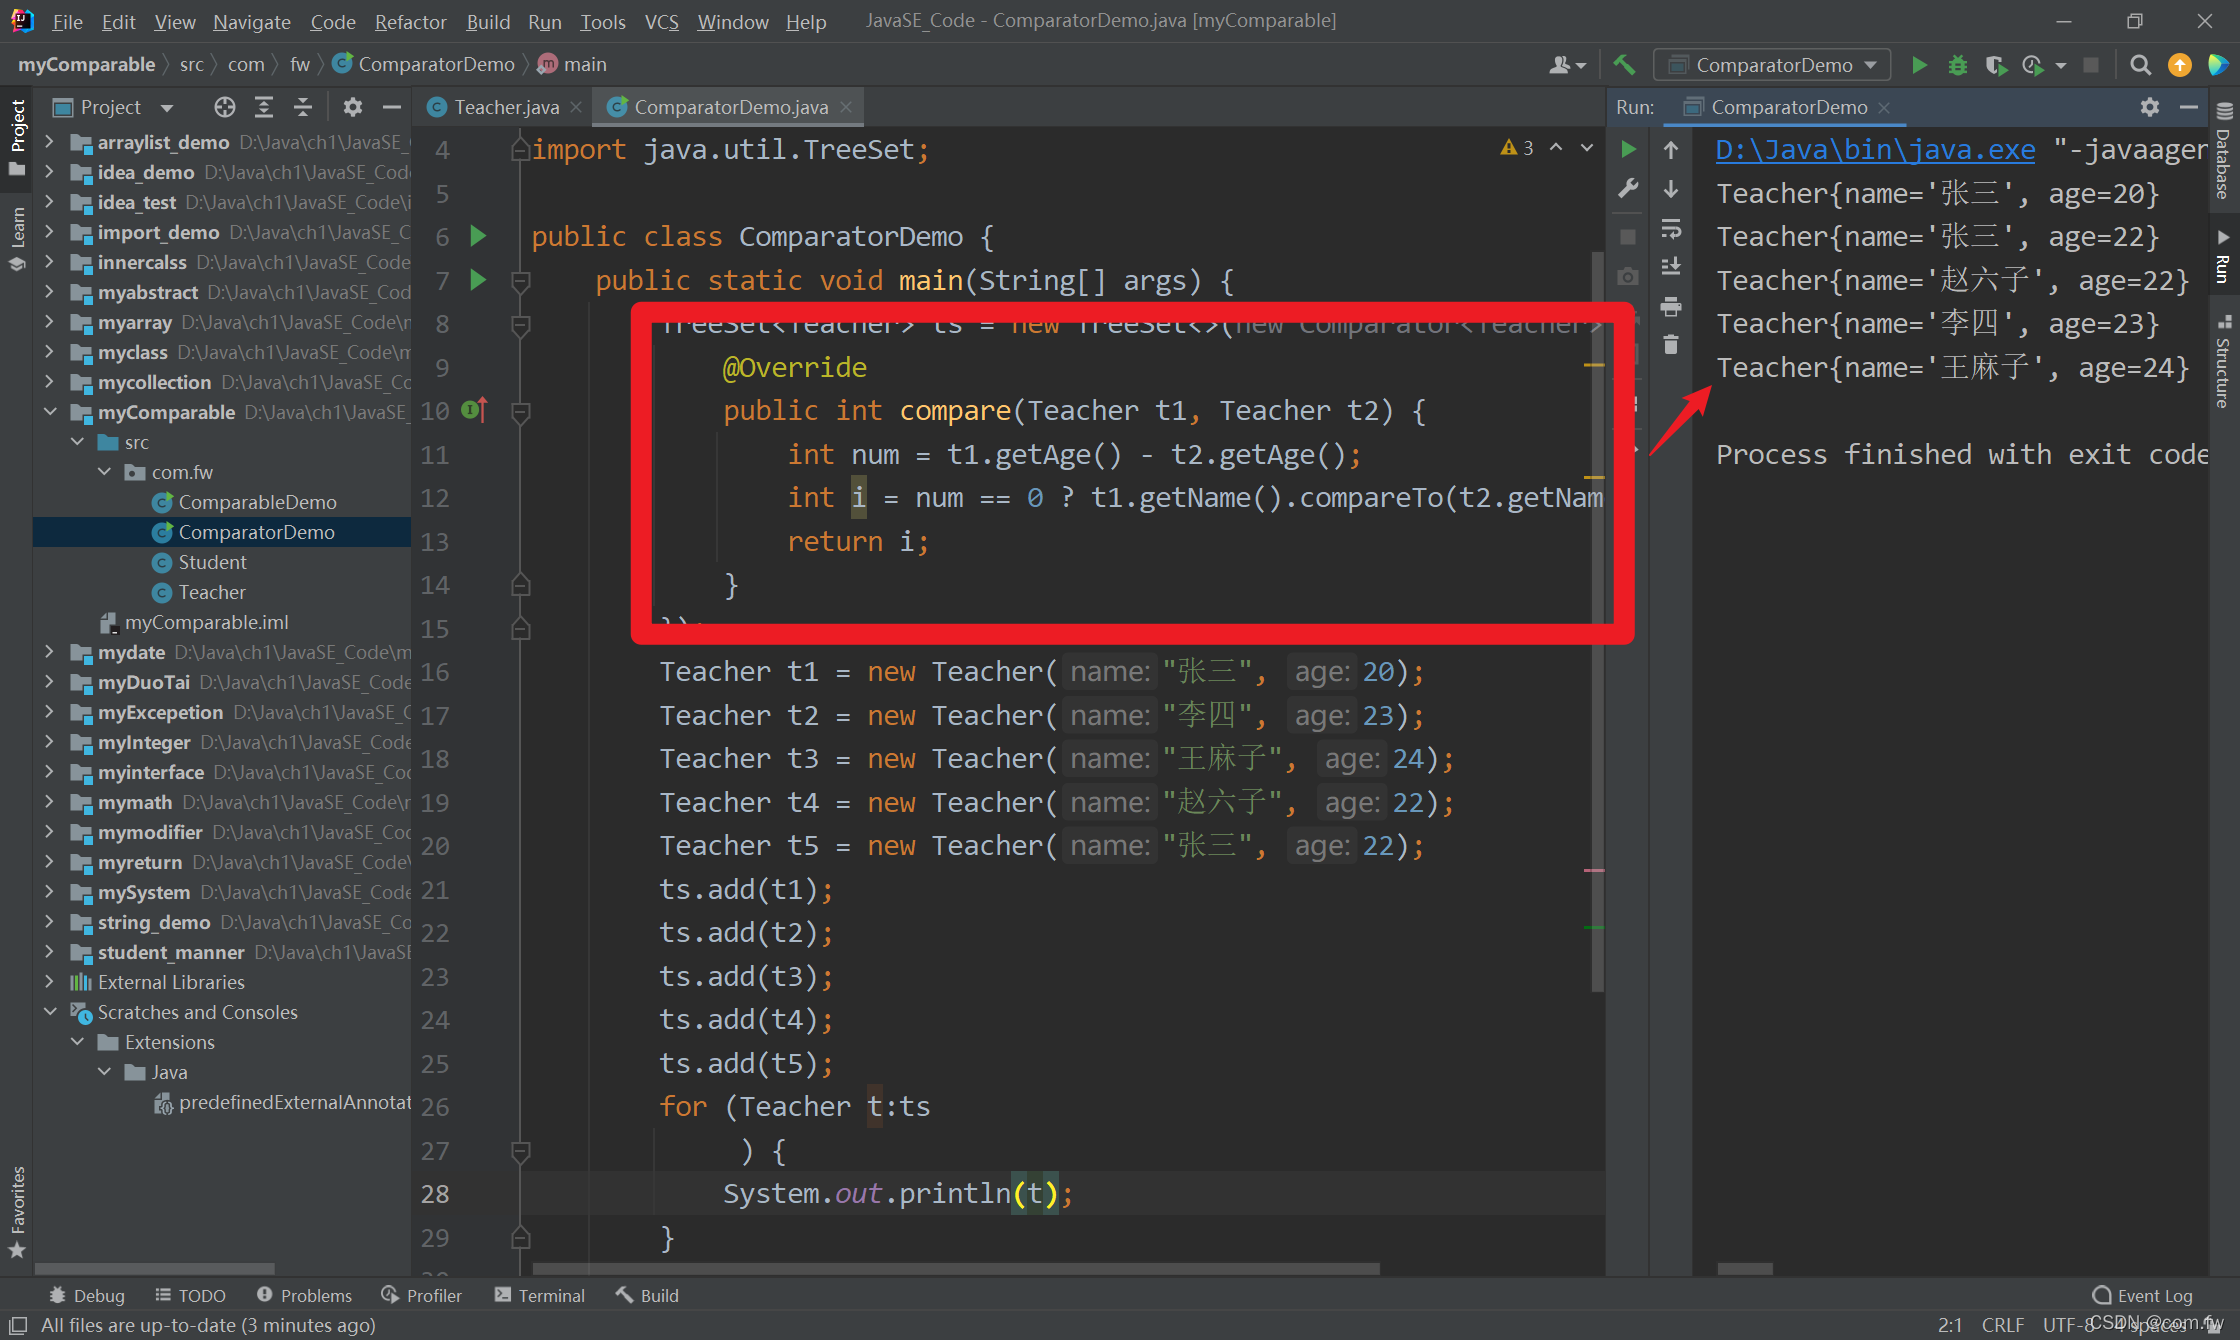Click the print icon in Run panel
The width and height of the screenshot is (2240, 1340).
pyautogui.click(x=1671, y=306)
